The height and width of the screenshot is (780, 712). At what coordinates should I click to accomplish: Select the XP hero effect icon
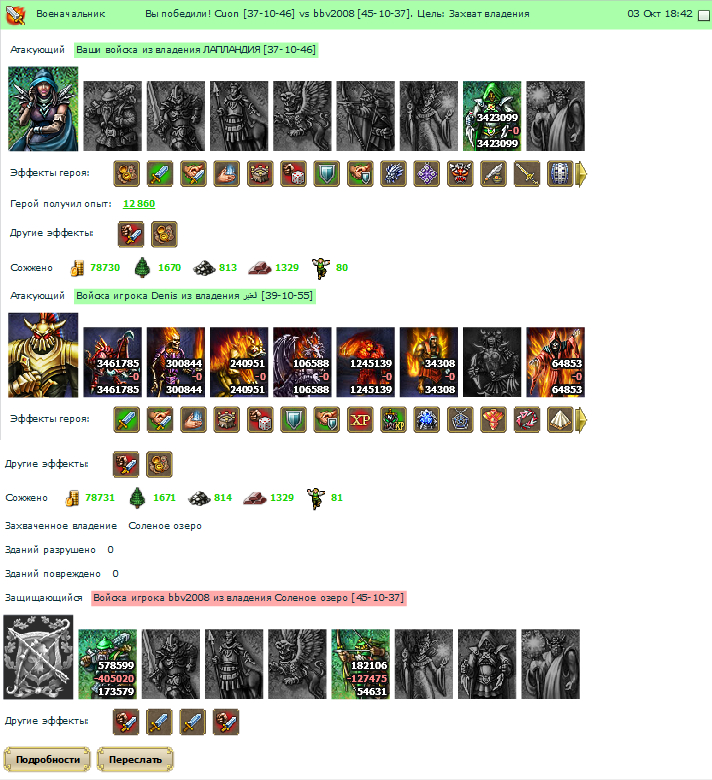360,420
